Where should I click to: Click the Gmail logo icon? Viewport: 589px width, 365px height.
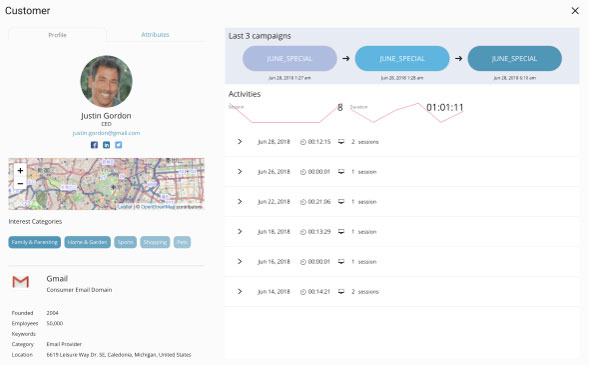(x=21, y=282)
